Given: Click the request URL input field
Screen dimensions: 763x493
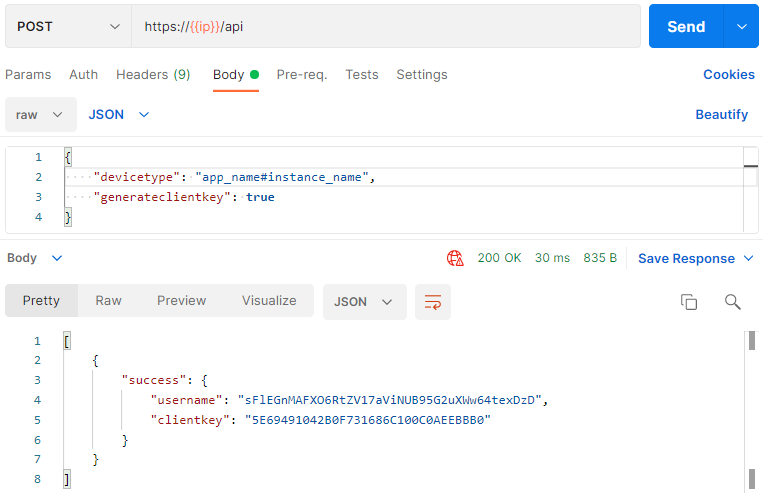Looking at the screenshot, I should 400,27.
